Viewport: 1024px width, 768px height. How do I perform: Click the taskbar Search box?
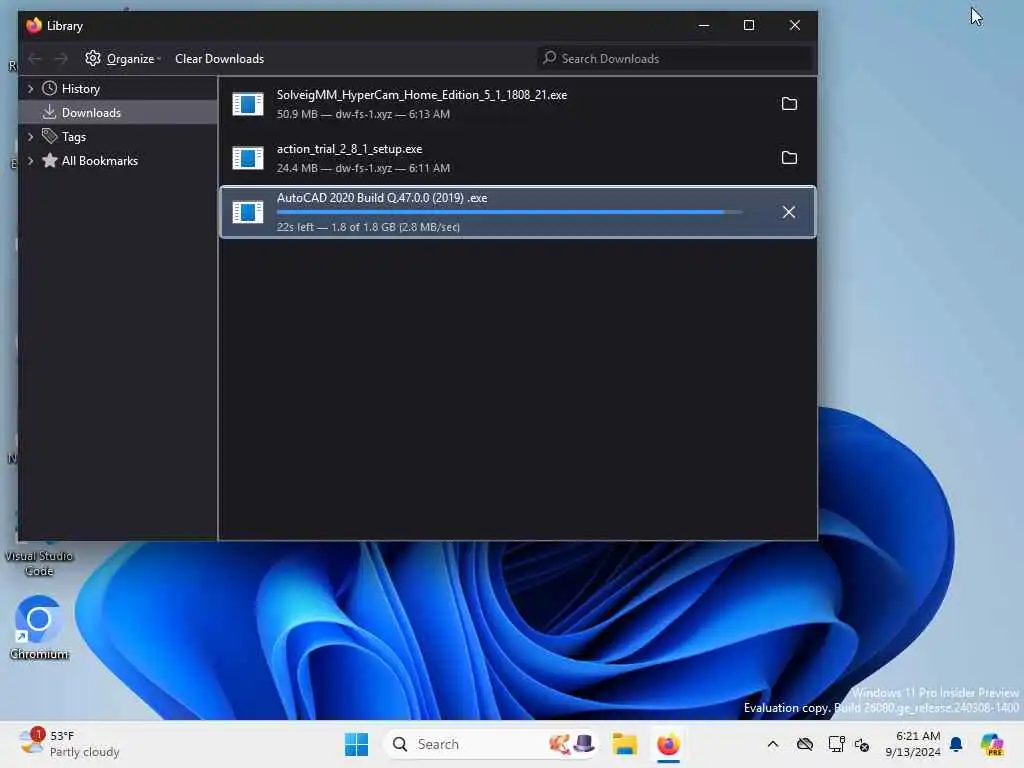click(x=491, y=744)
